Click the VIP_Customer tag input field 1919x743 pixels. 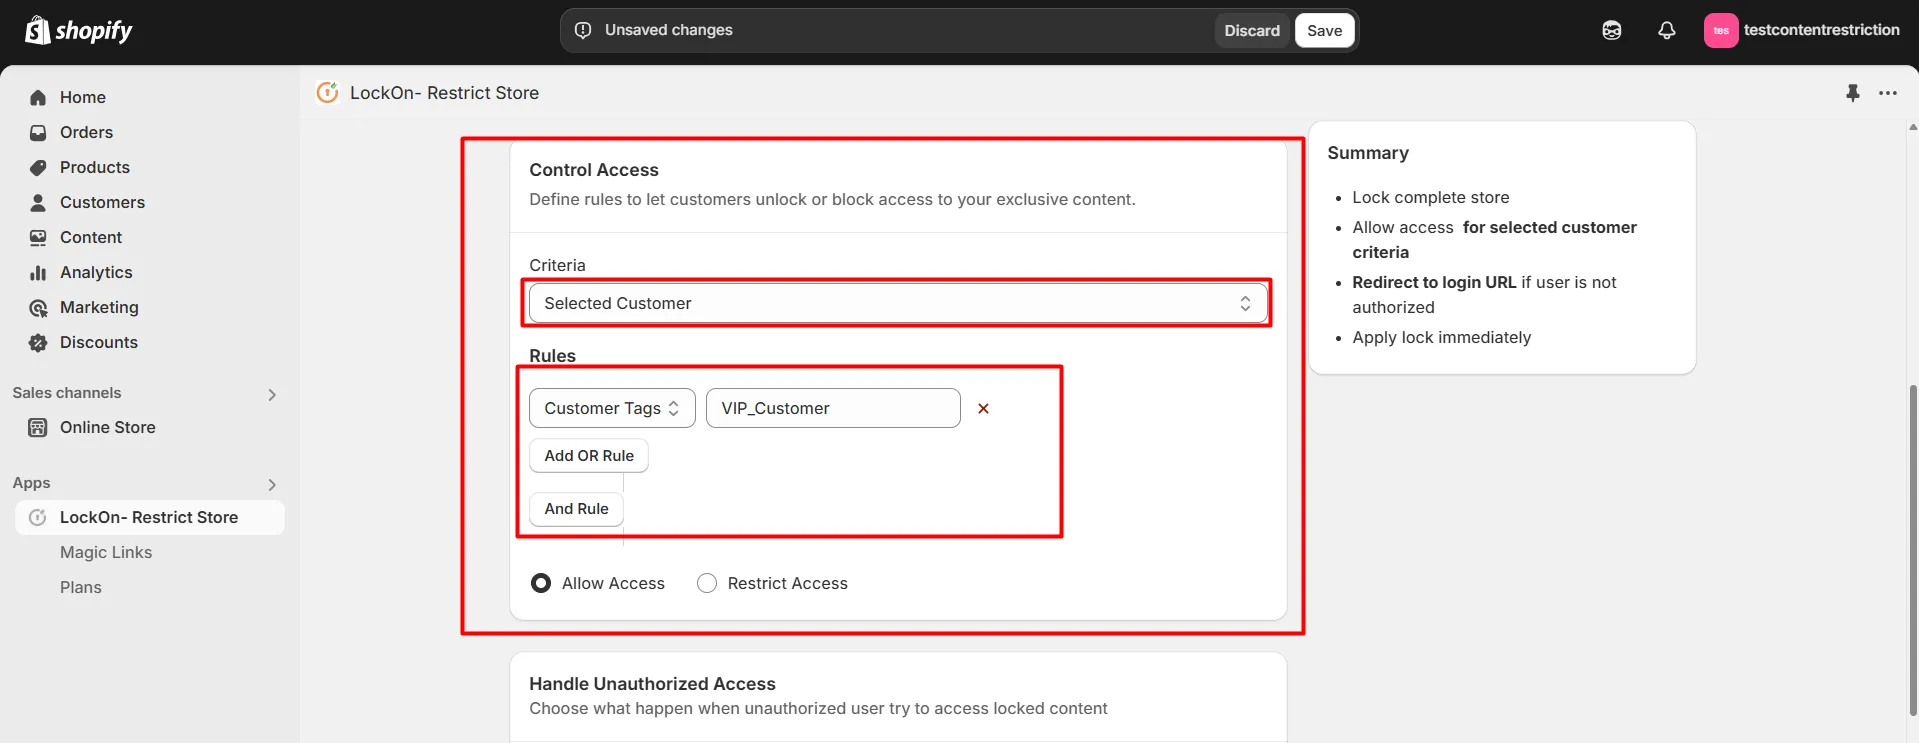833,408
